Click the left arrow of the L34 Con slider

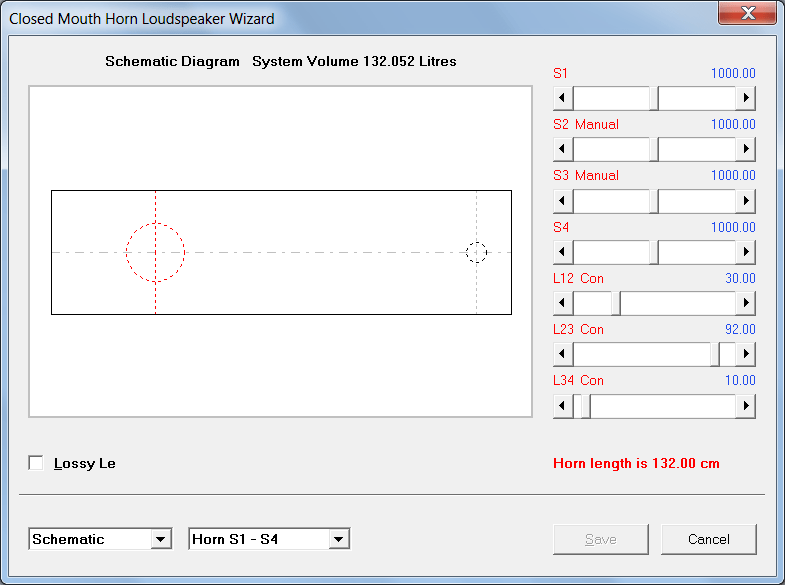coord(563,405)
